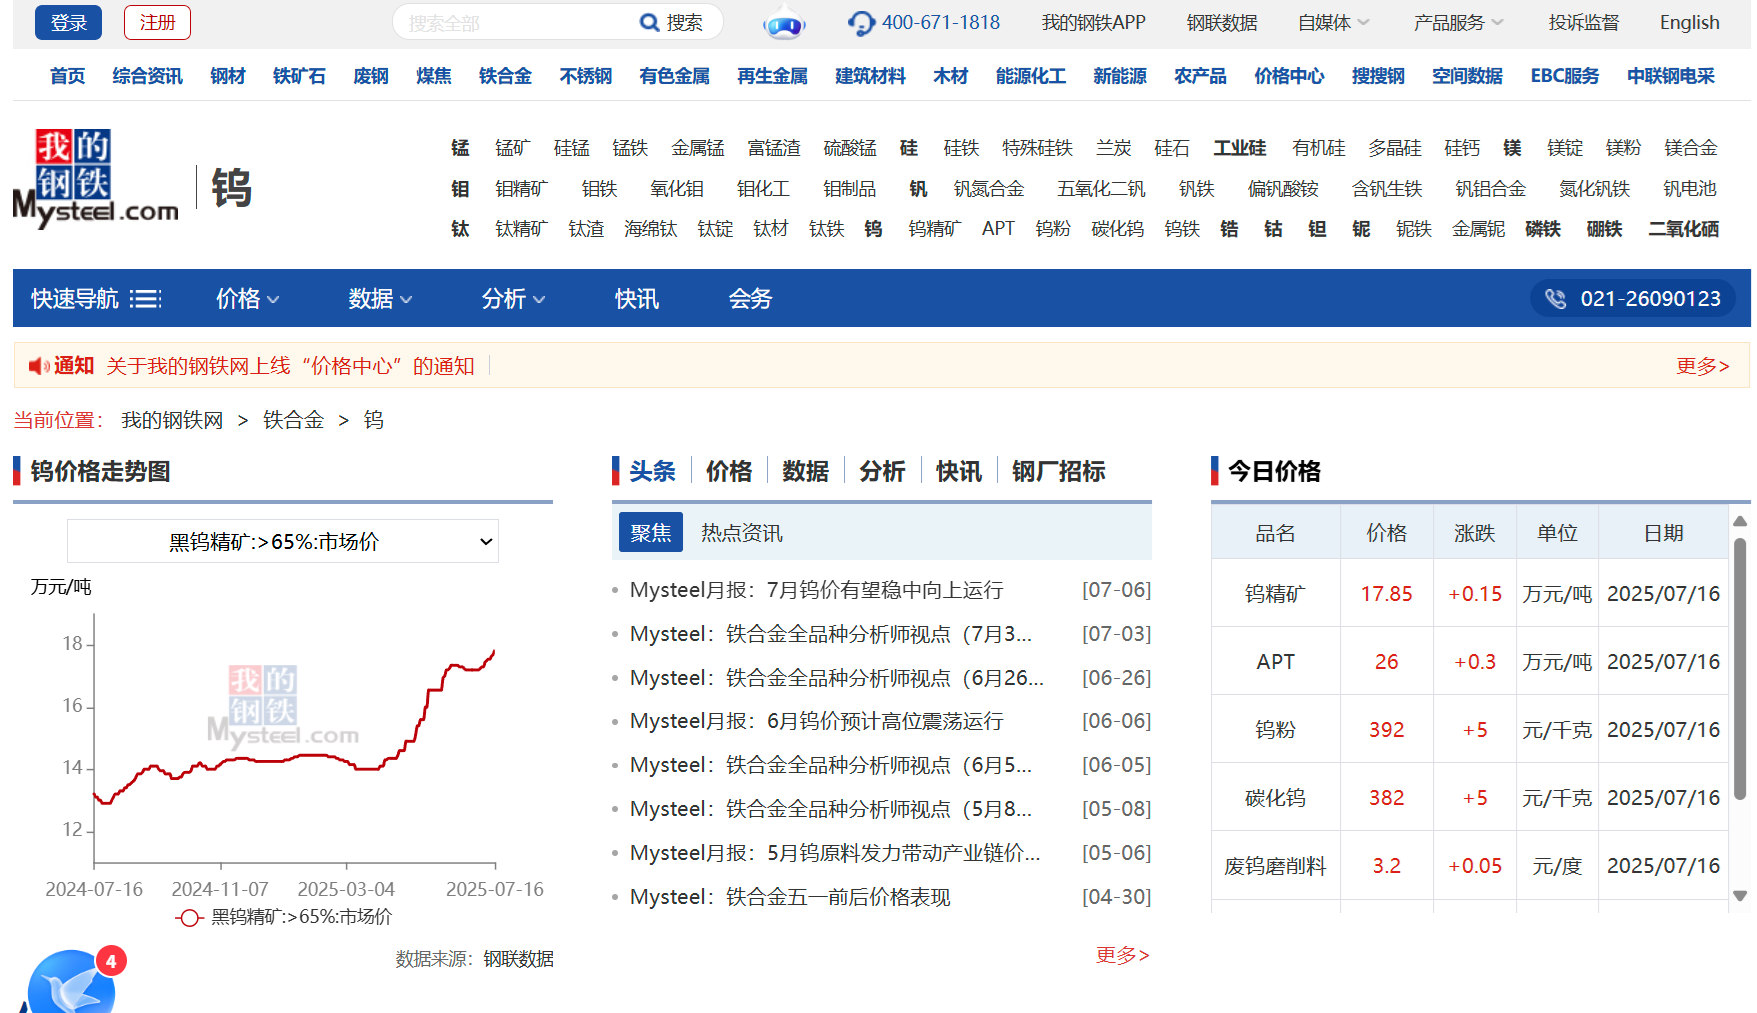Screen dimensions: 1757x1013
Task: Click scroll up arrow in price table
Action: point(1740,521)
